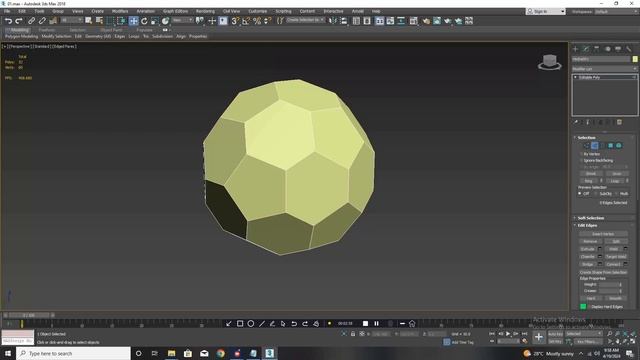
Task: Open the Workspaces Default dropdown
Action: (x=616, y=11)
